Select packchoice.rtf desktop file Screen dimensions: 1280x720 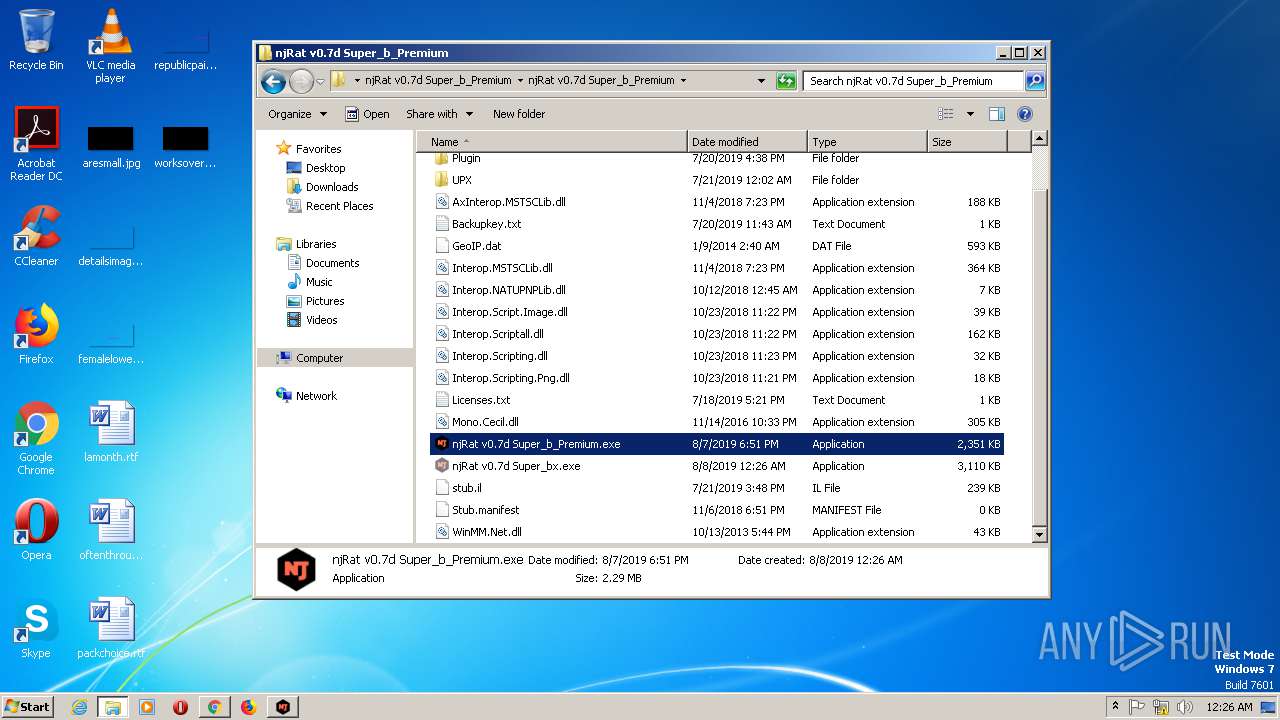pyautogui.click(x=110, y=628)
